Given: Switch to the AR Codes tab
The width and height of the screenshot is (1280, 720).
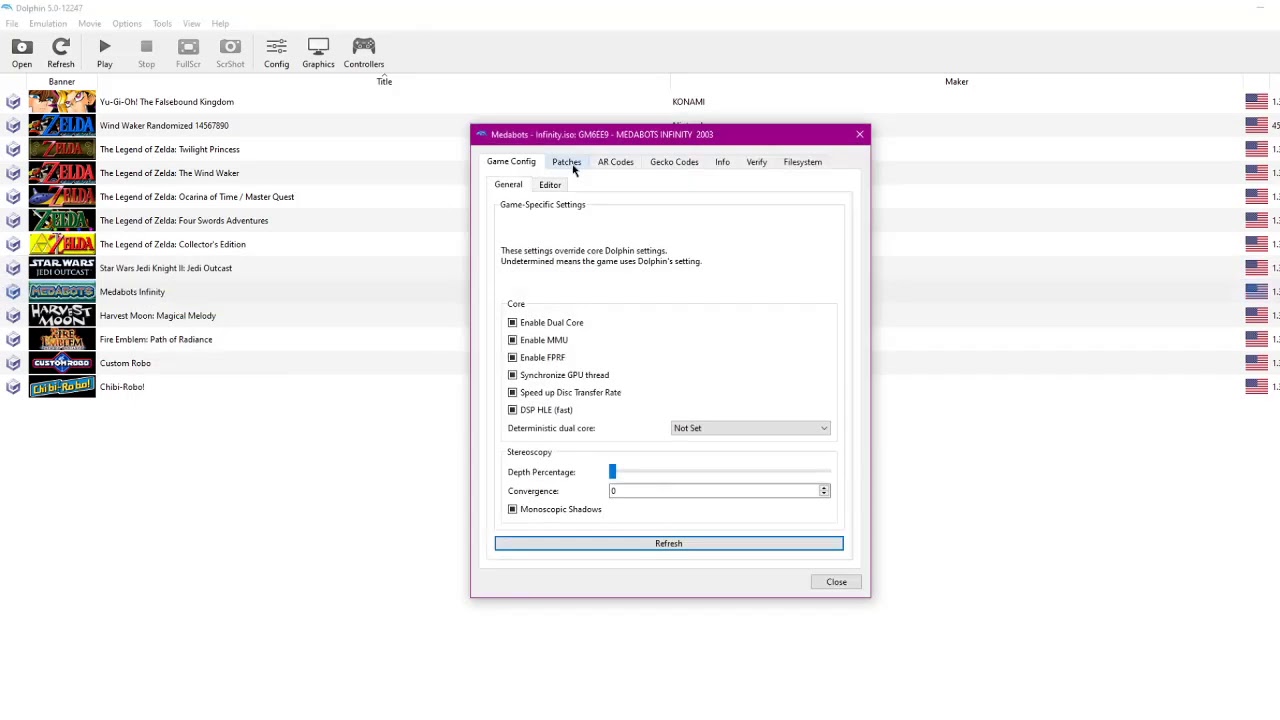Looking at the screenshot, I should pos(616,162).
